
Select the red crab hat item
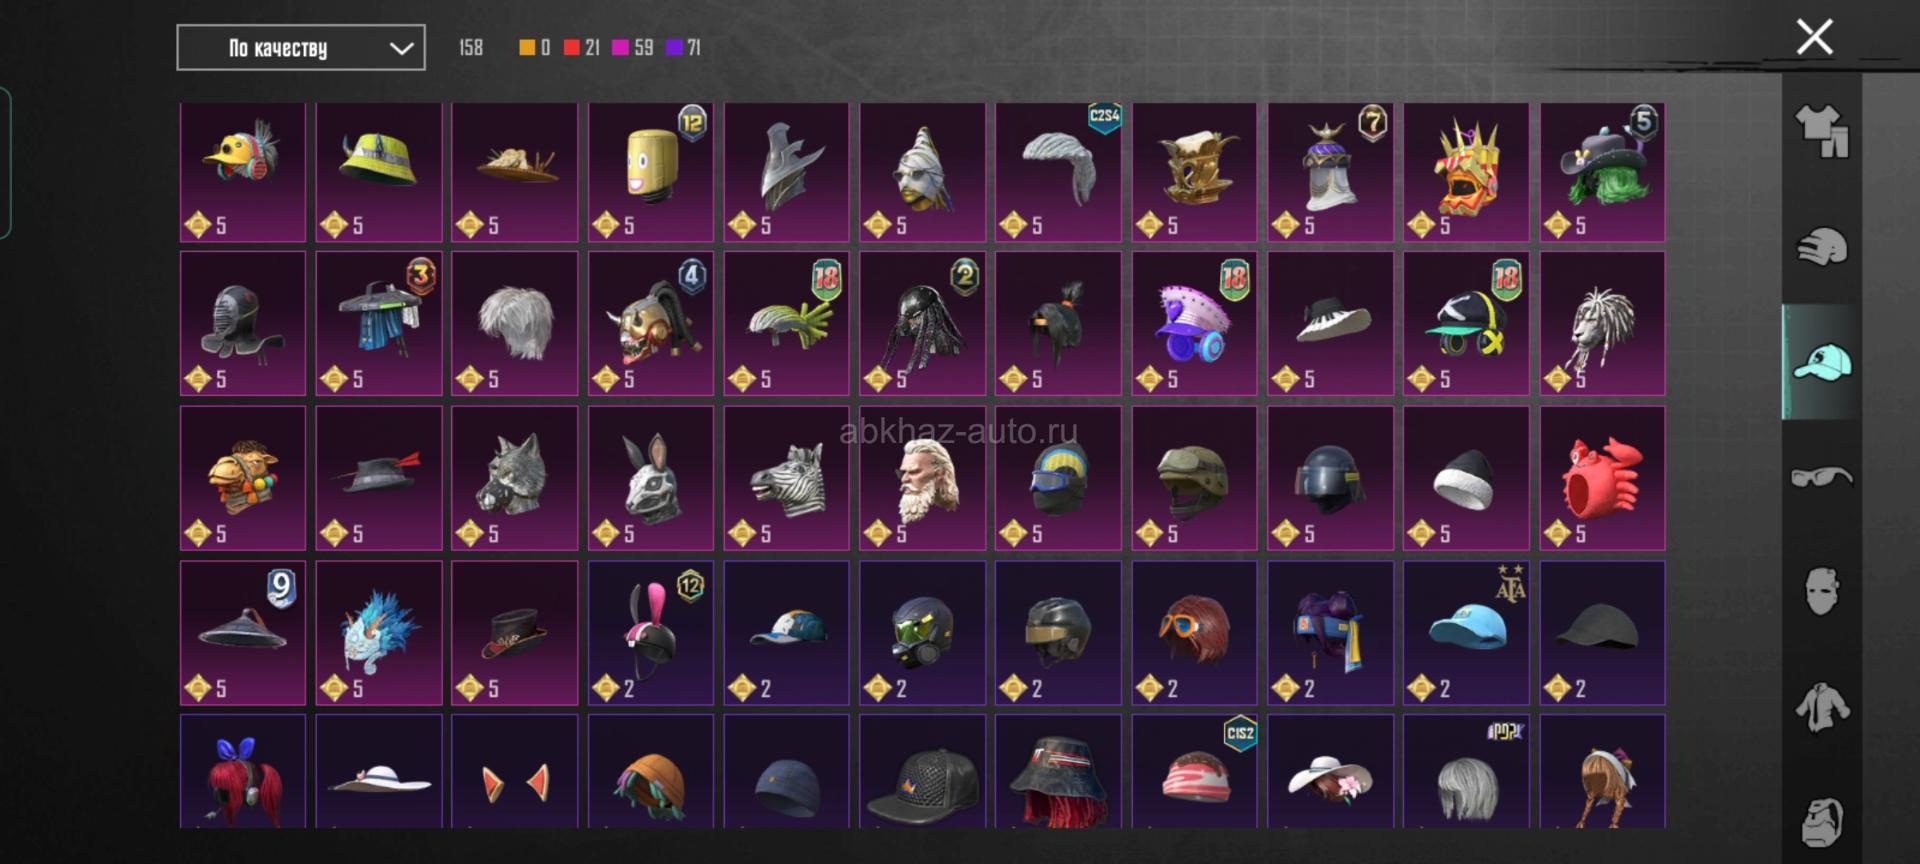point(1602,478)
